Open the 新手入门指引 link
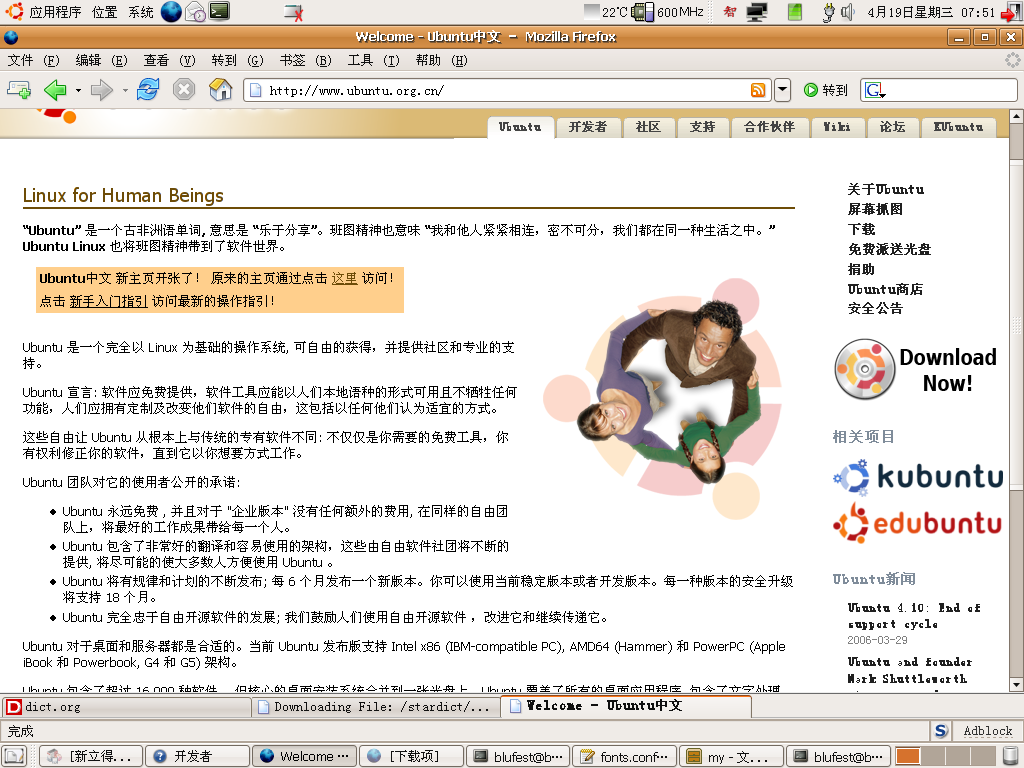Image resolution: width=1024 pixels, height=768 pixels. point(108,301)
